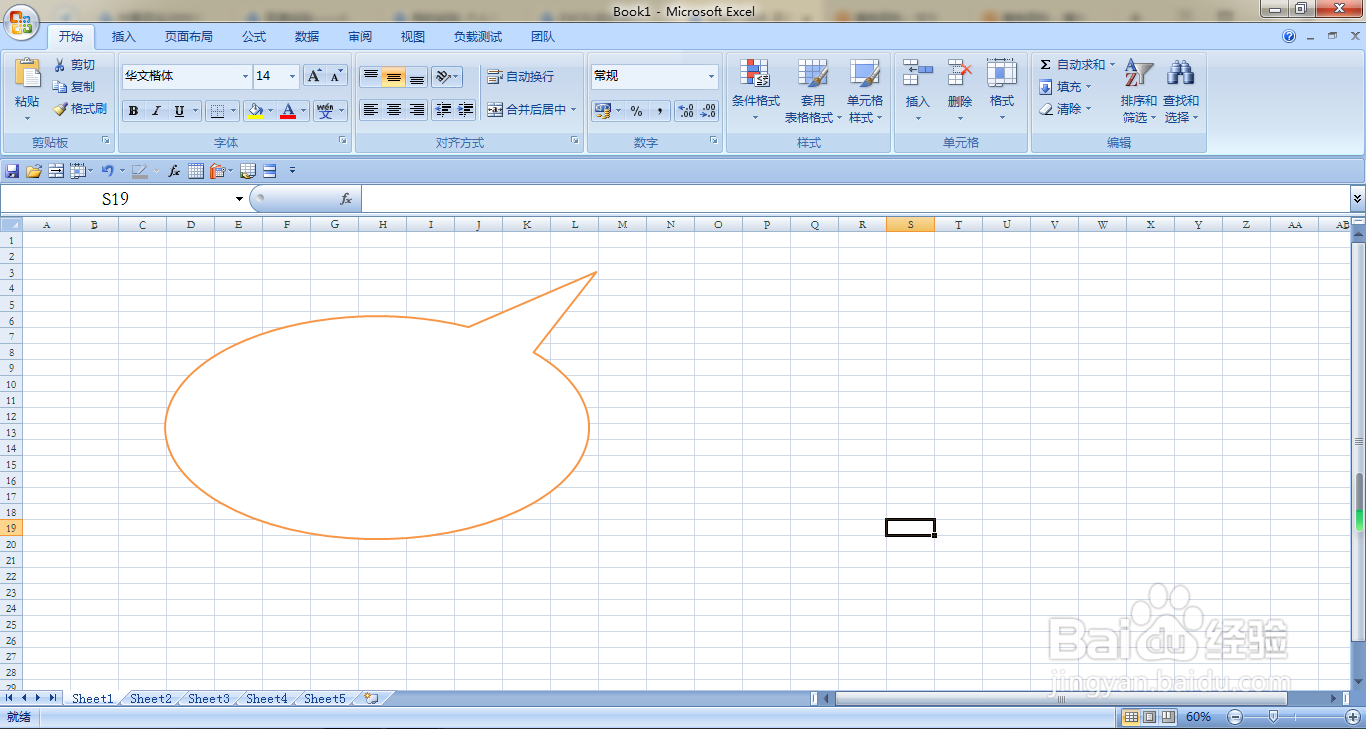Apply percent style (%)
1366x729 pixels.
636,111
